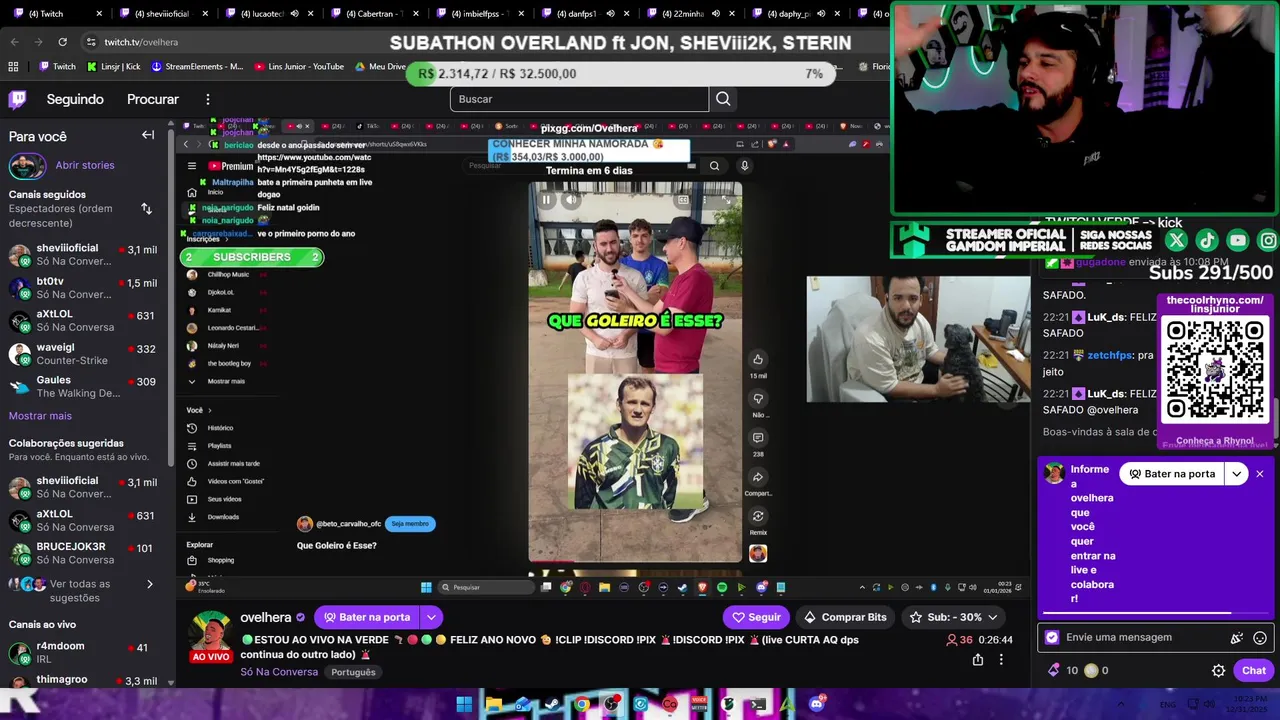
Task: Click the Twitch logo home icon
Action: (17, 99)
